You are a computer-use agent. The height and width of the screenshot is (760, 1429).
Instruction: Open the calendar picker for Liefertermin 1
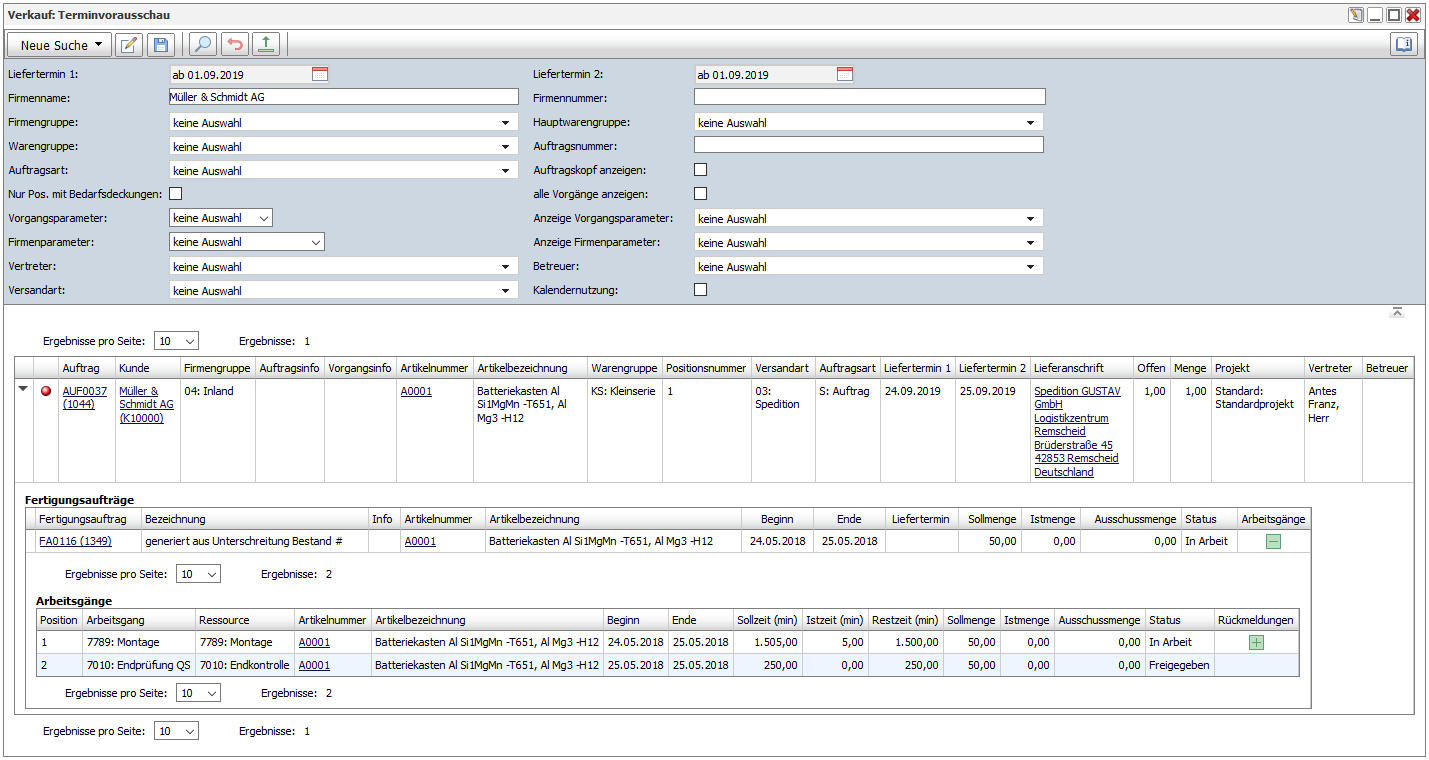pyautogui.click(x=320, y=74)
